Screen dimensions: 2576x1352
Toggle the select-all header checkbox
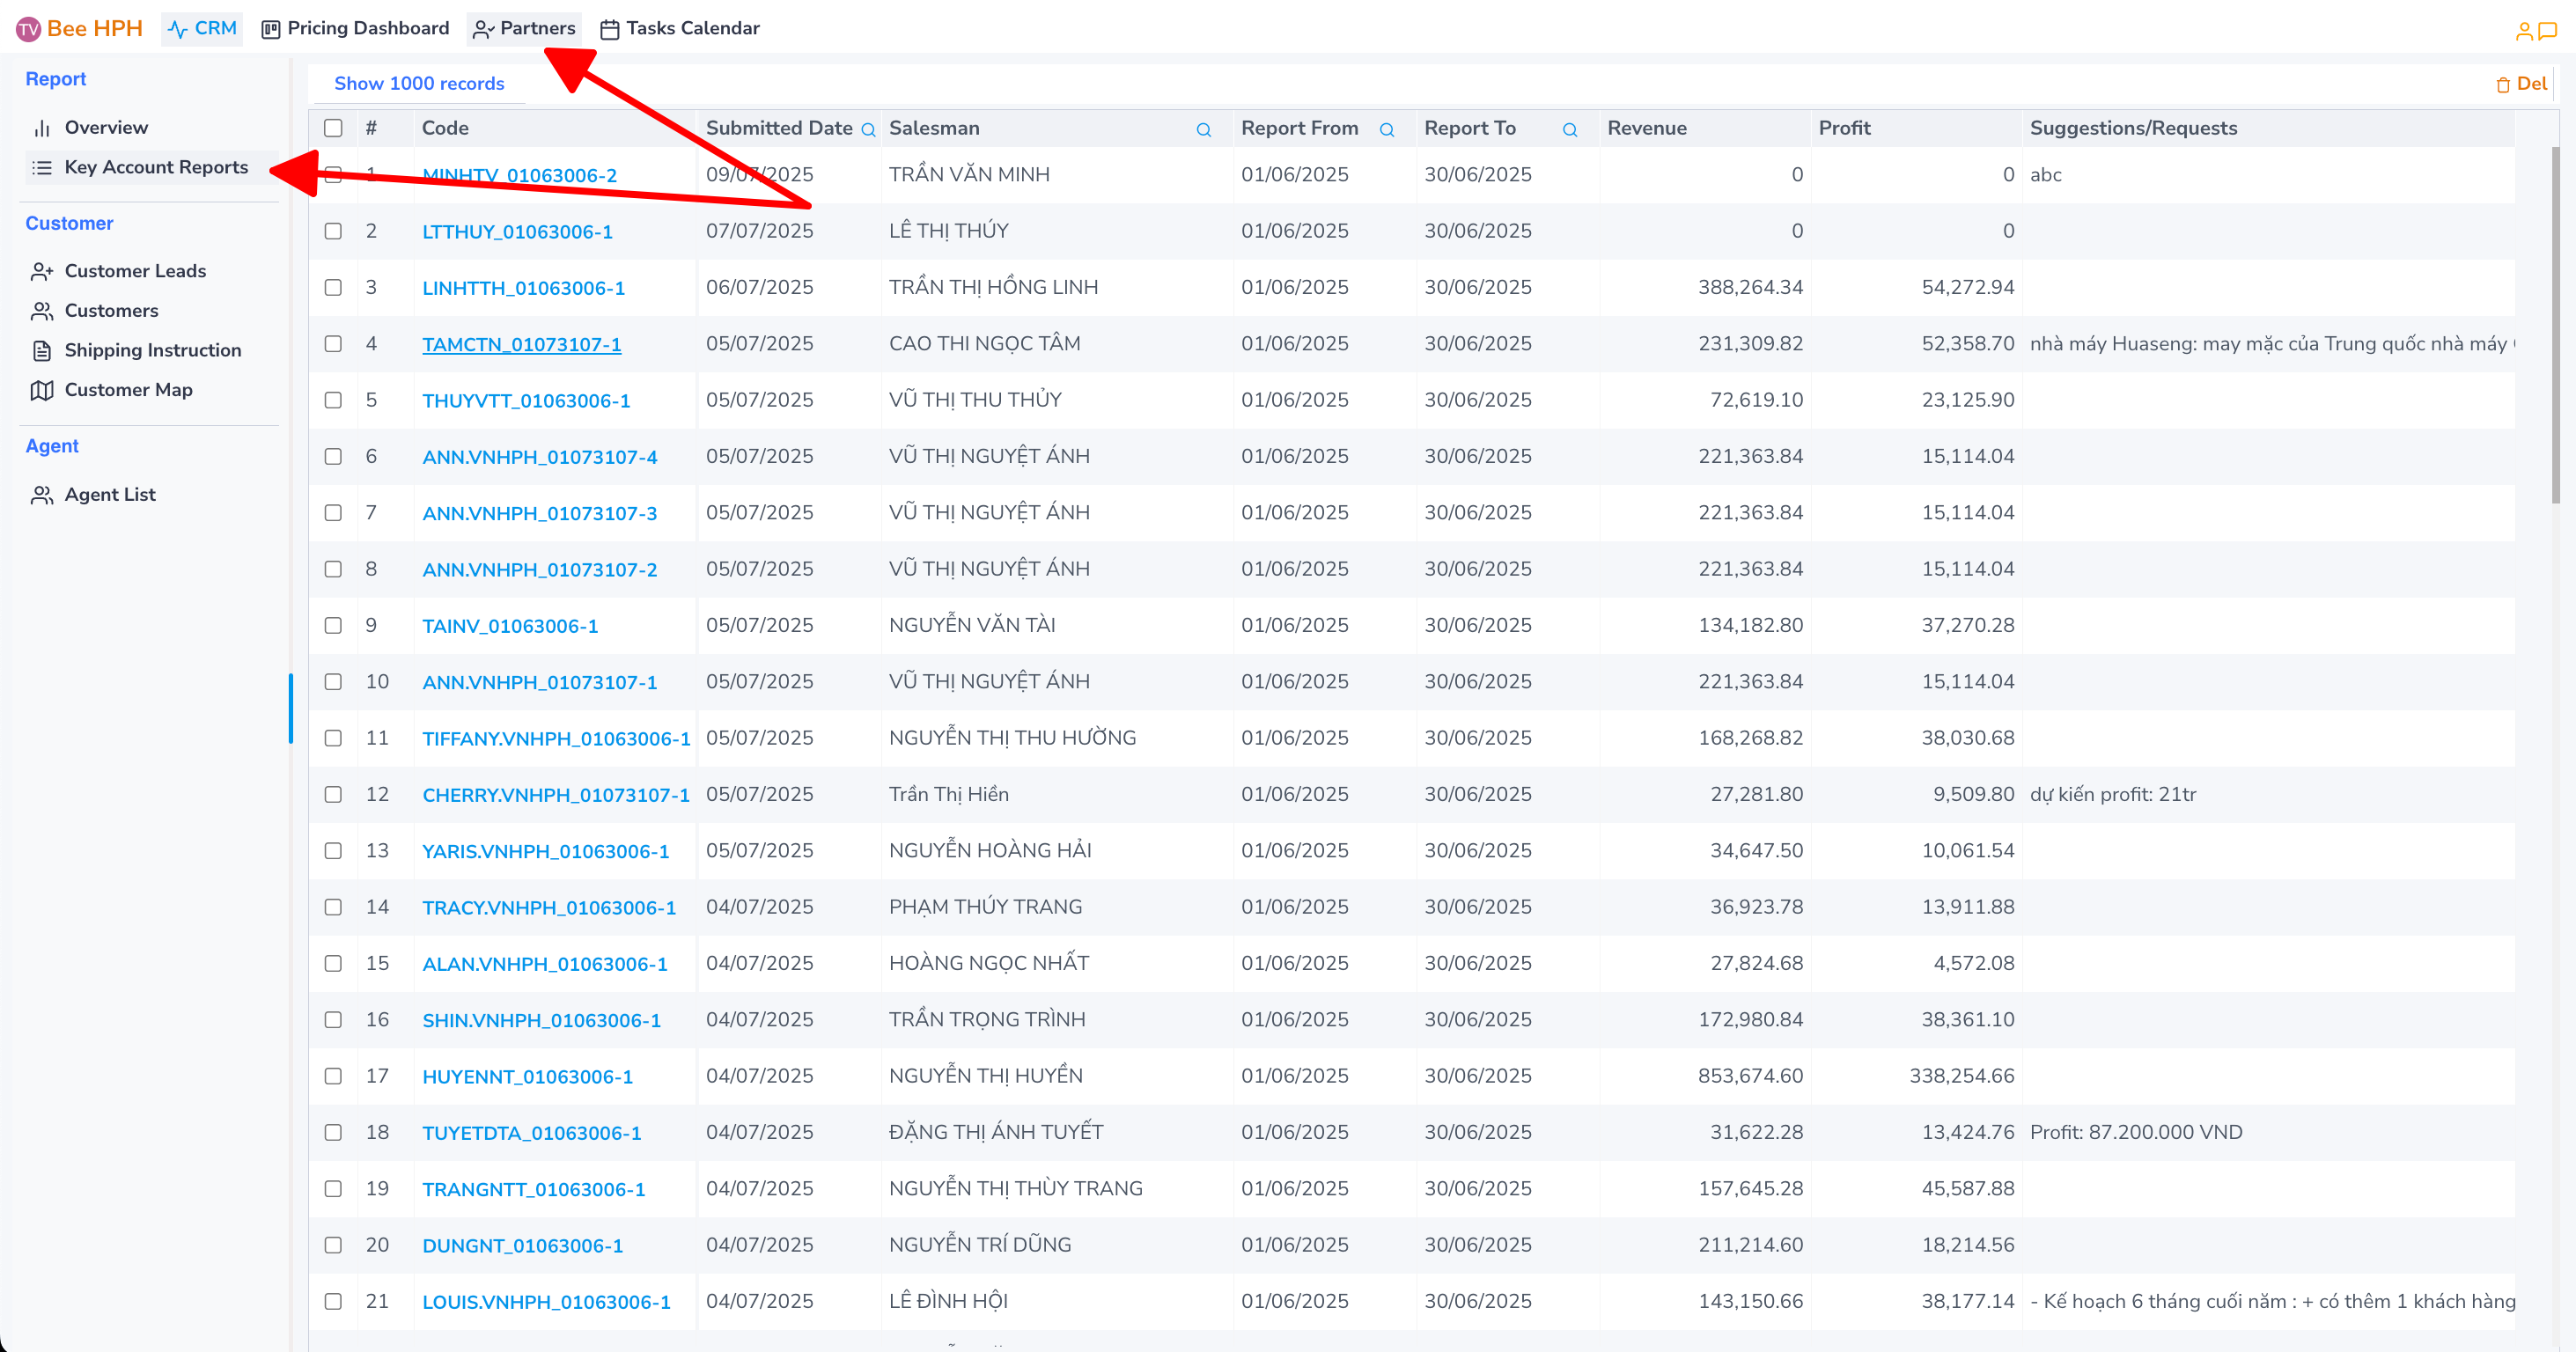coord(333,128)
